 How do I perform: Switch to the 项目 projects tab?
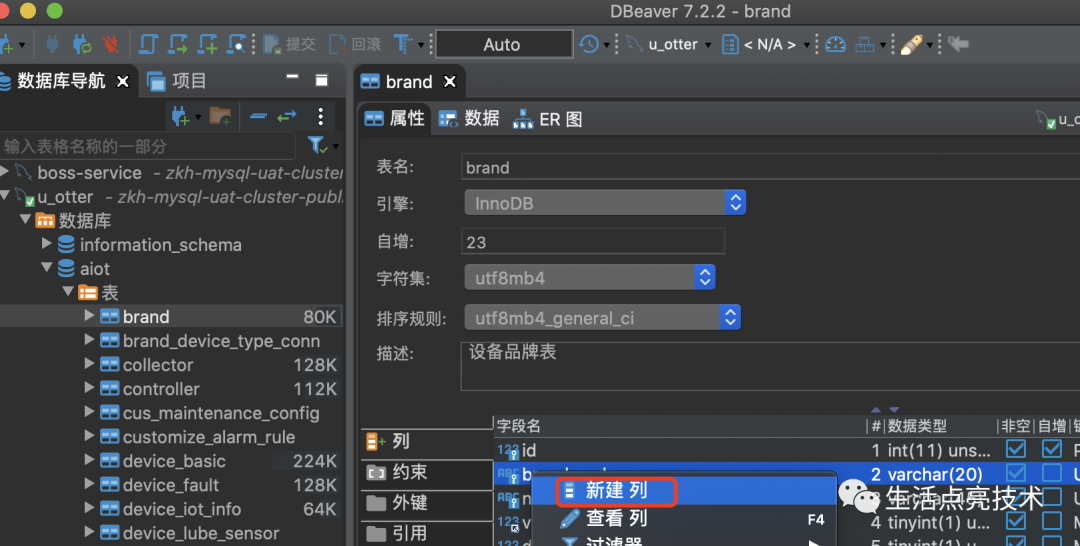pyautogui.click(x=176, y=81)
